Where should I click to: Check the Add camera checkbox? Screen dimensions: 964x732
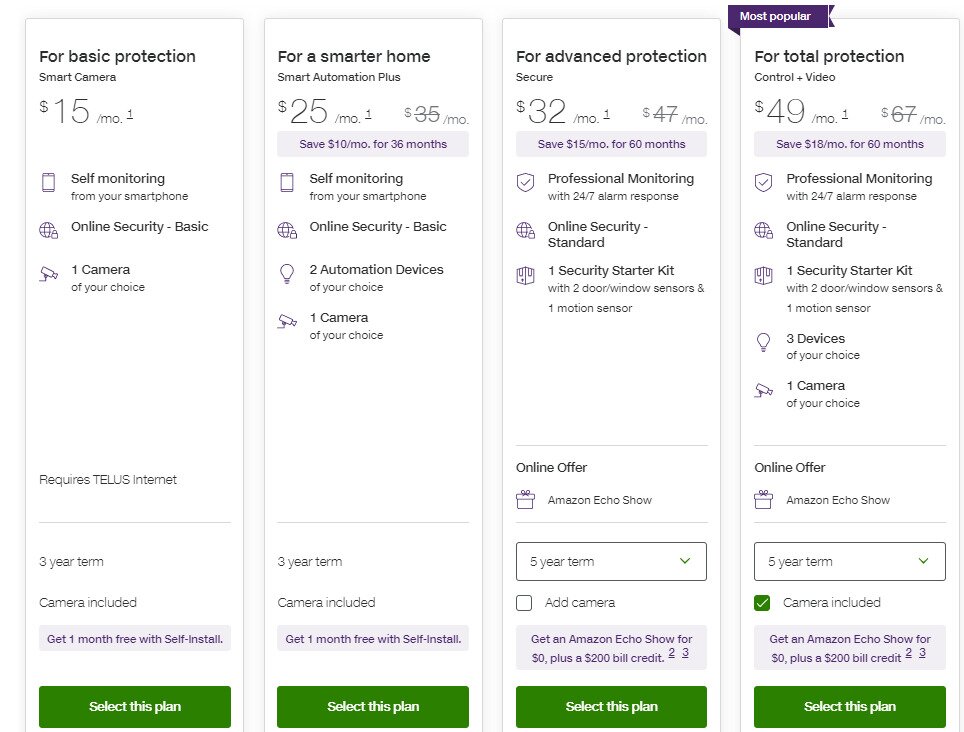click(524, 603)
